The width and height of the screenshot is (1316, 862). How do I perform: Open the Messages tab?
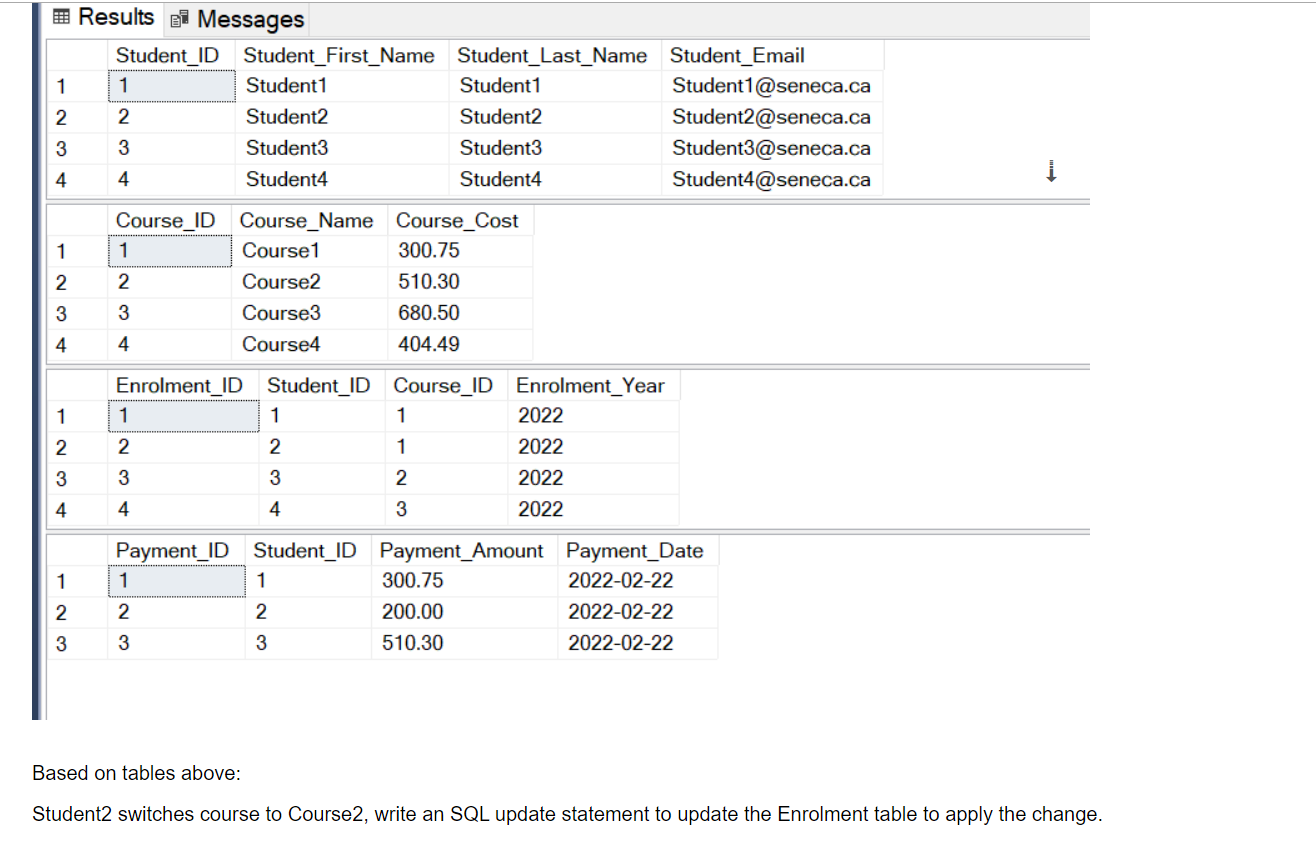[x=238, y=19]
